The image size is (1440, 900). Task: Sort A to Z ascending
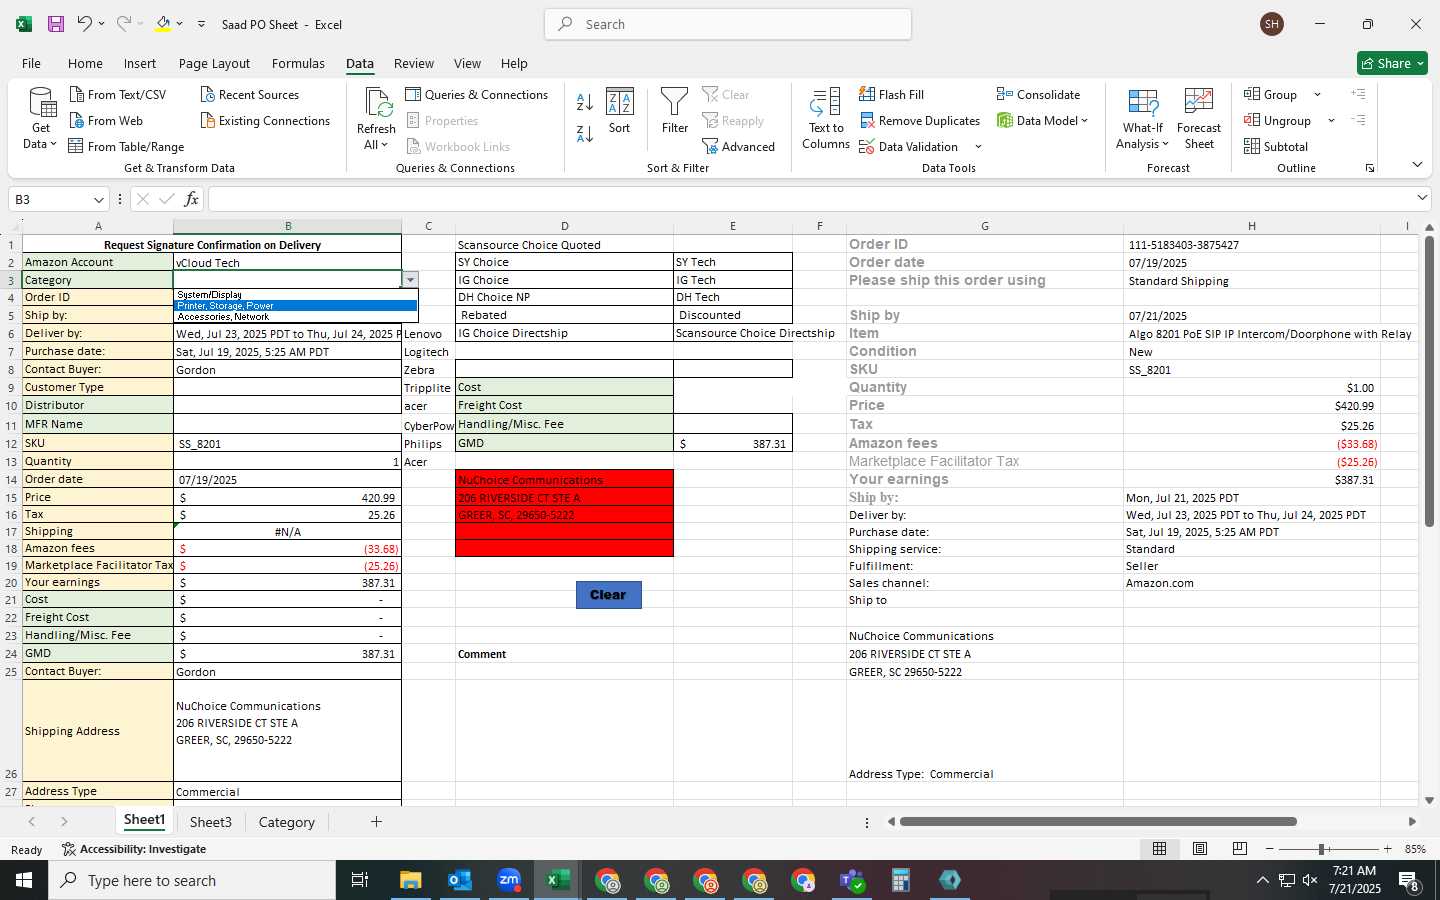585,102
